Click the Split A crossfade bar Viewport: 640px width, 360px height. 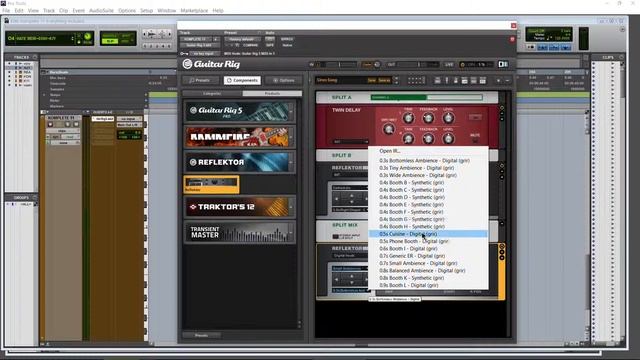point(427,98)
